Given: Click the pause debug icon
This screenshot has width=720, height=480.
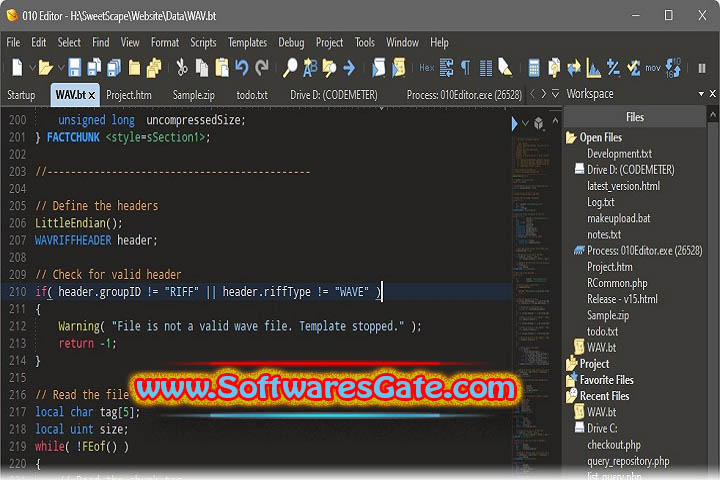Looking at the screenshot, I should [x=702, y=68].
